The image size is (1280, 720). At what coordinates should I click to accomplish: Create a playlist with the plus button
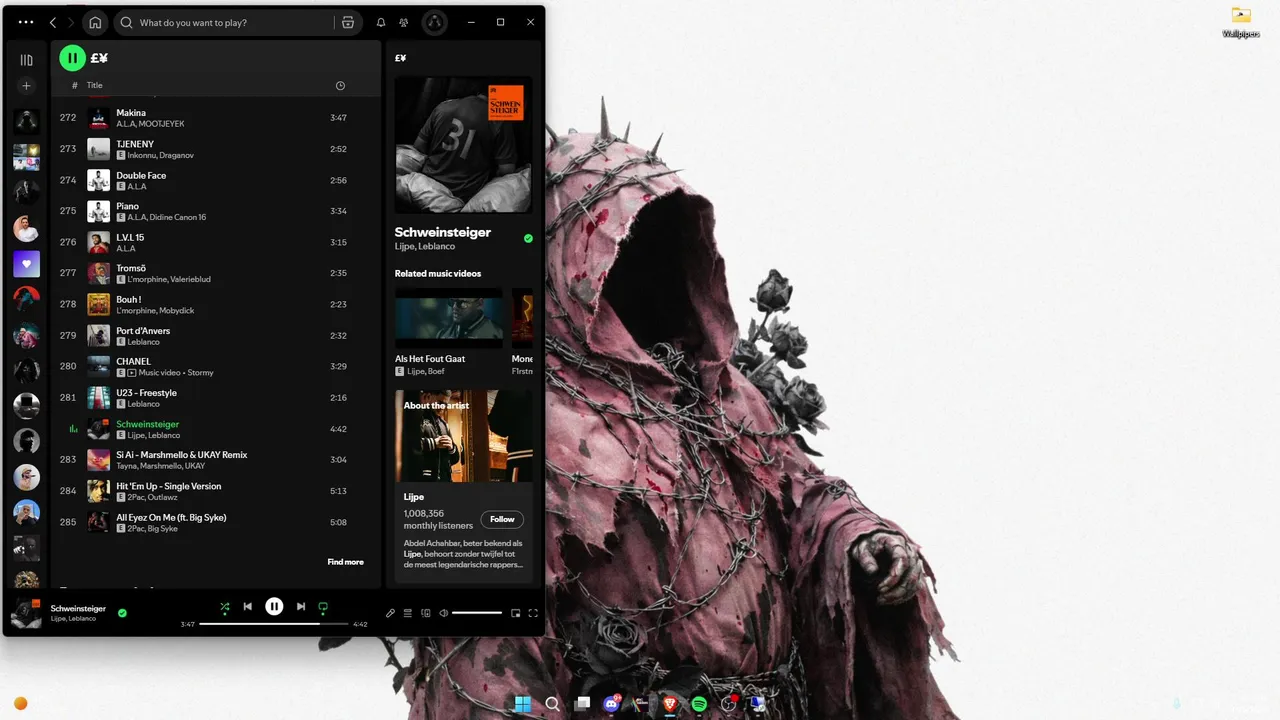pos(27,86)
